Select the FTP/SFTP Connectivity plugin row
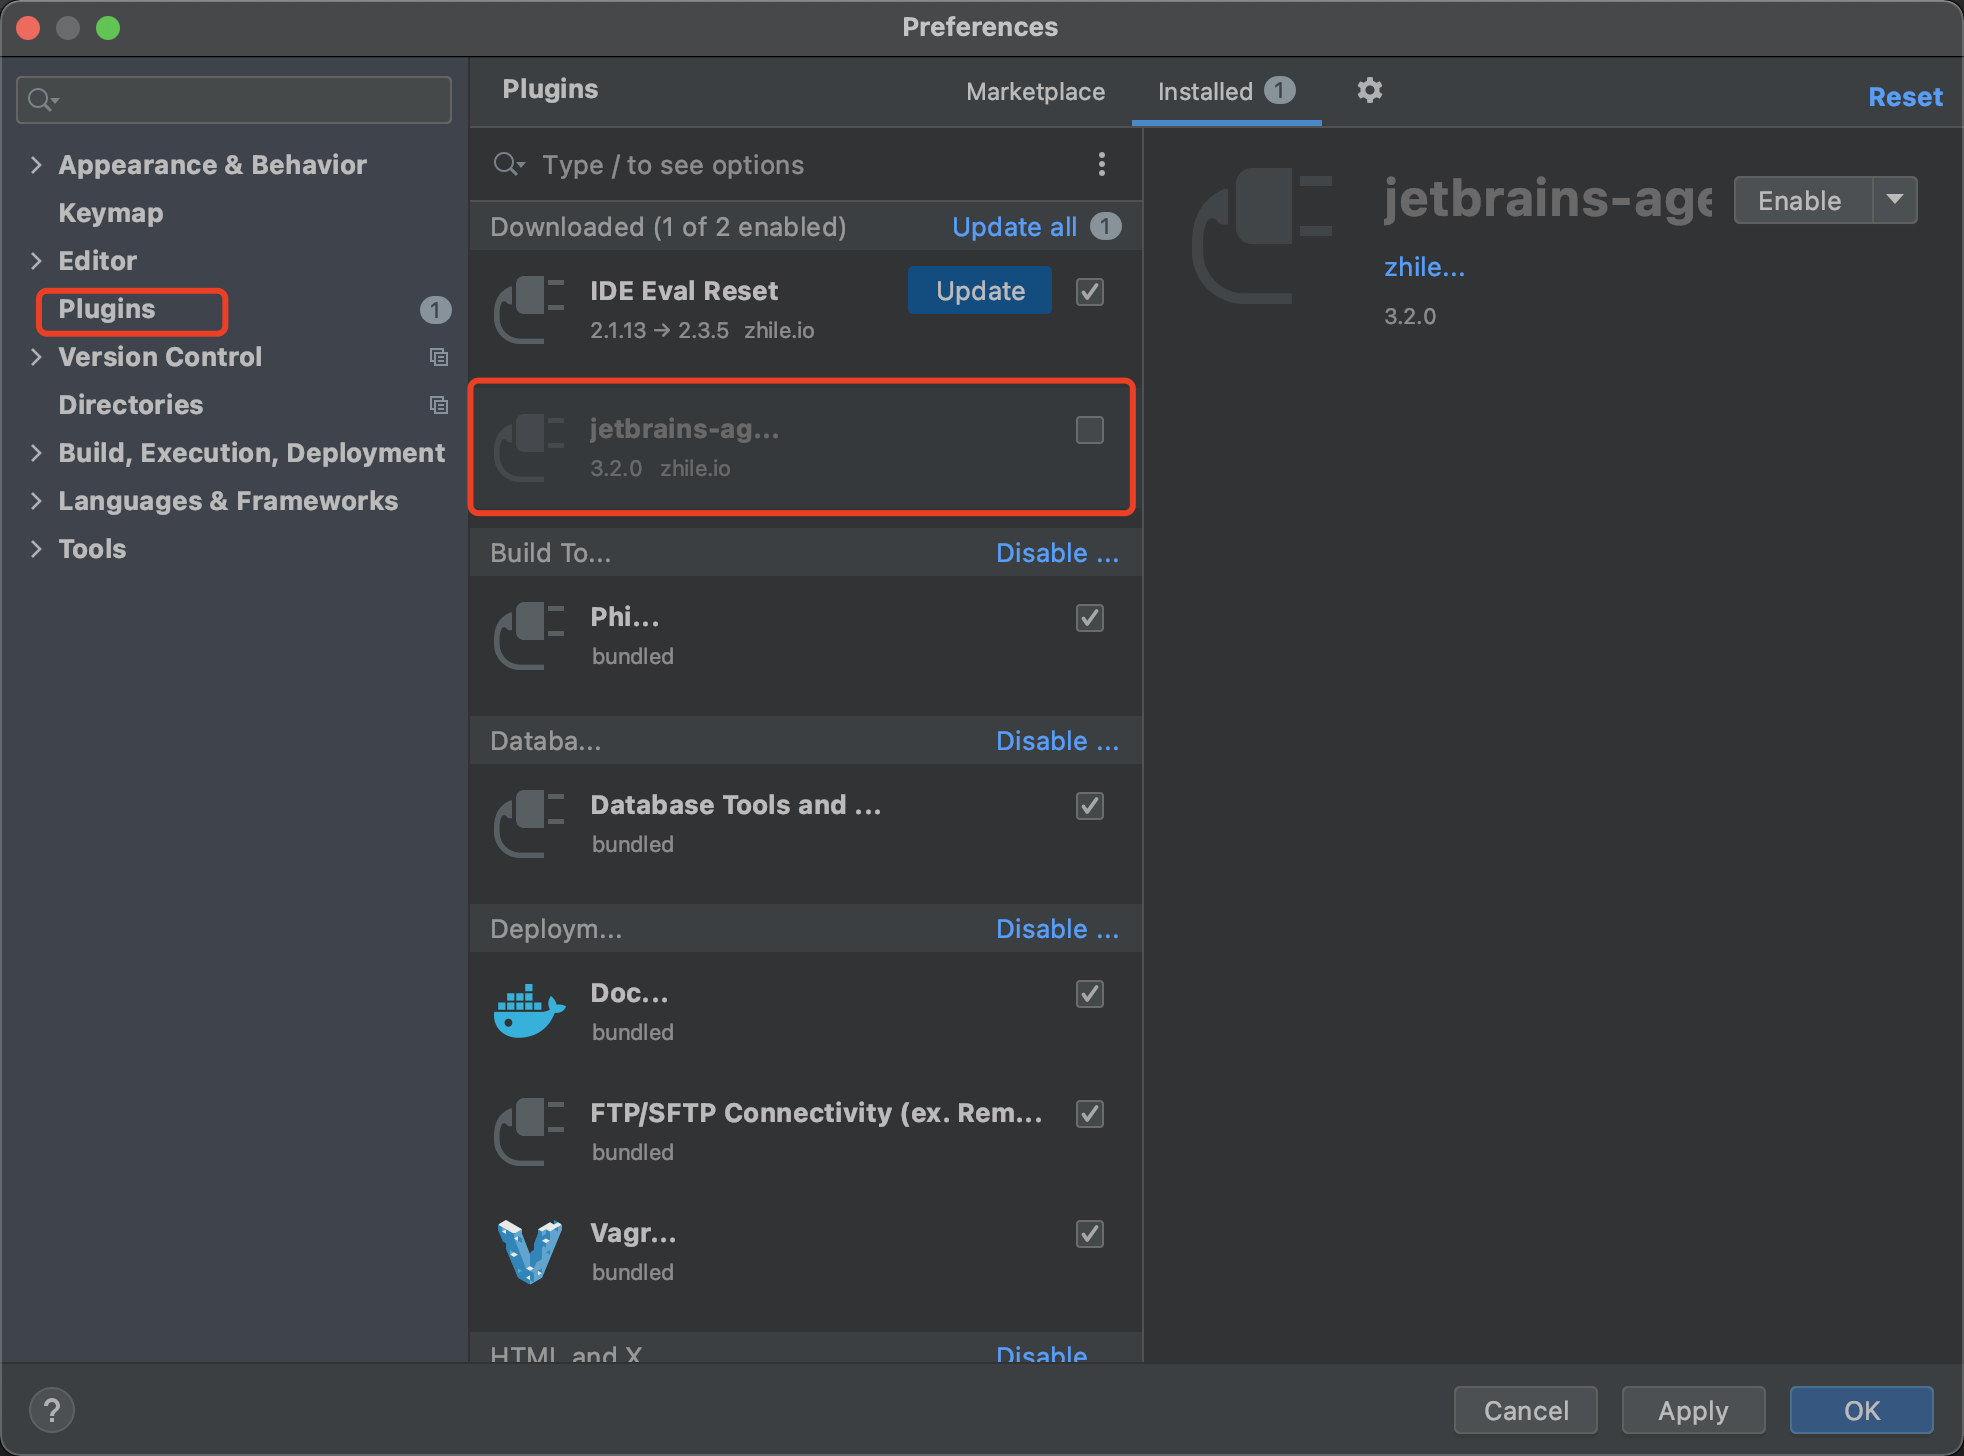 pyautogui.click(x=805, y=1132)
